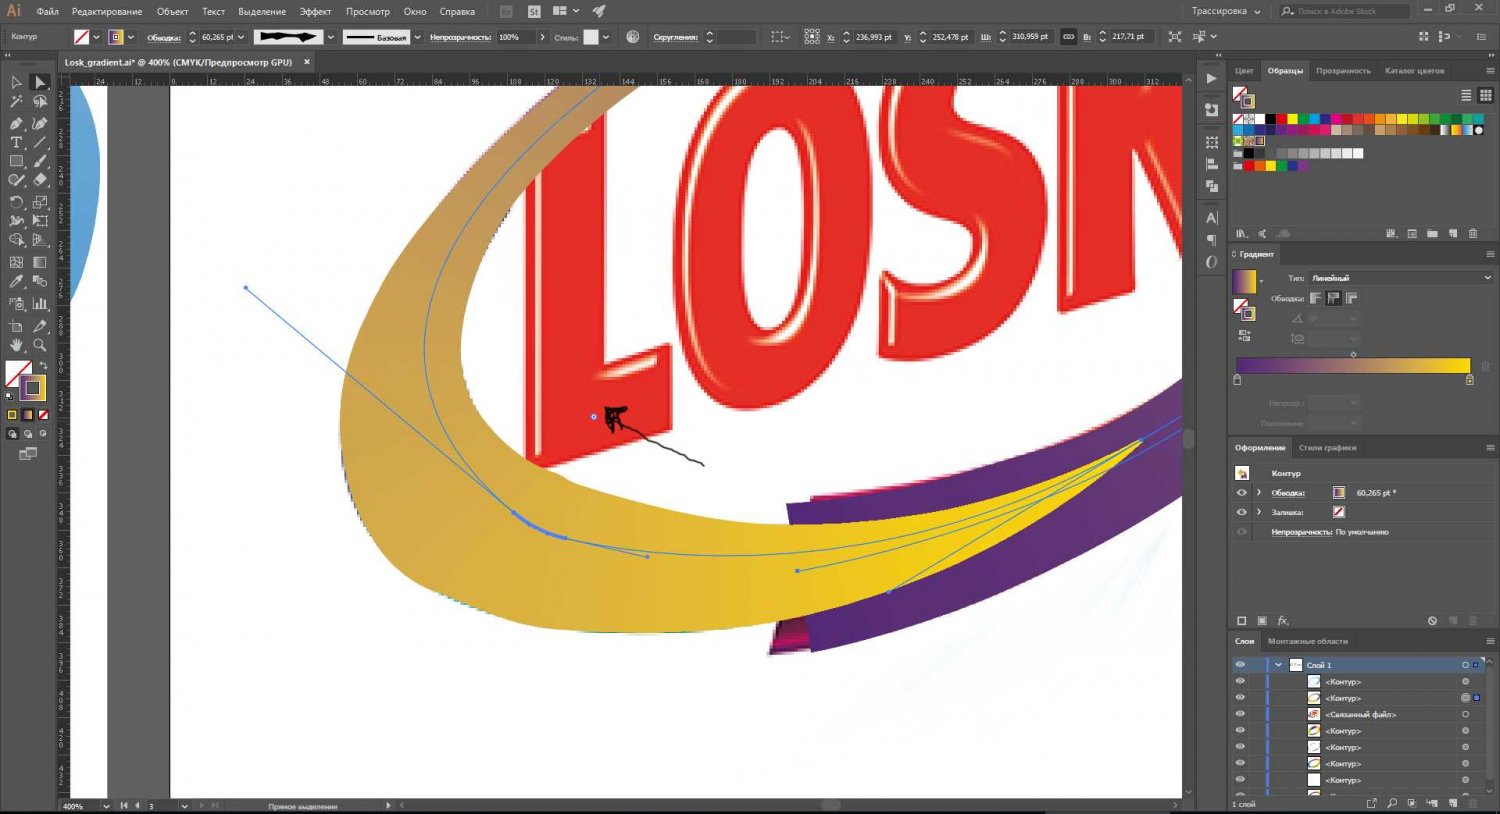Viewport: 1500px width, 814px height.
Task: Hide the Связанный файл layer item
Action: pyautogui.click(x=1240, y=714)
